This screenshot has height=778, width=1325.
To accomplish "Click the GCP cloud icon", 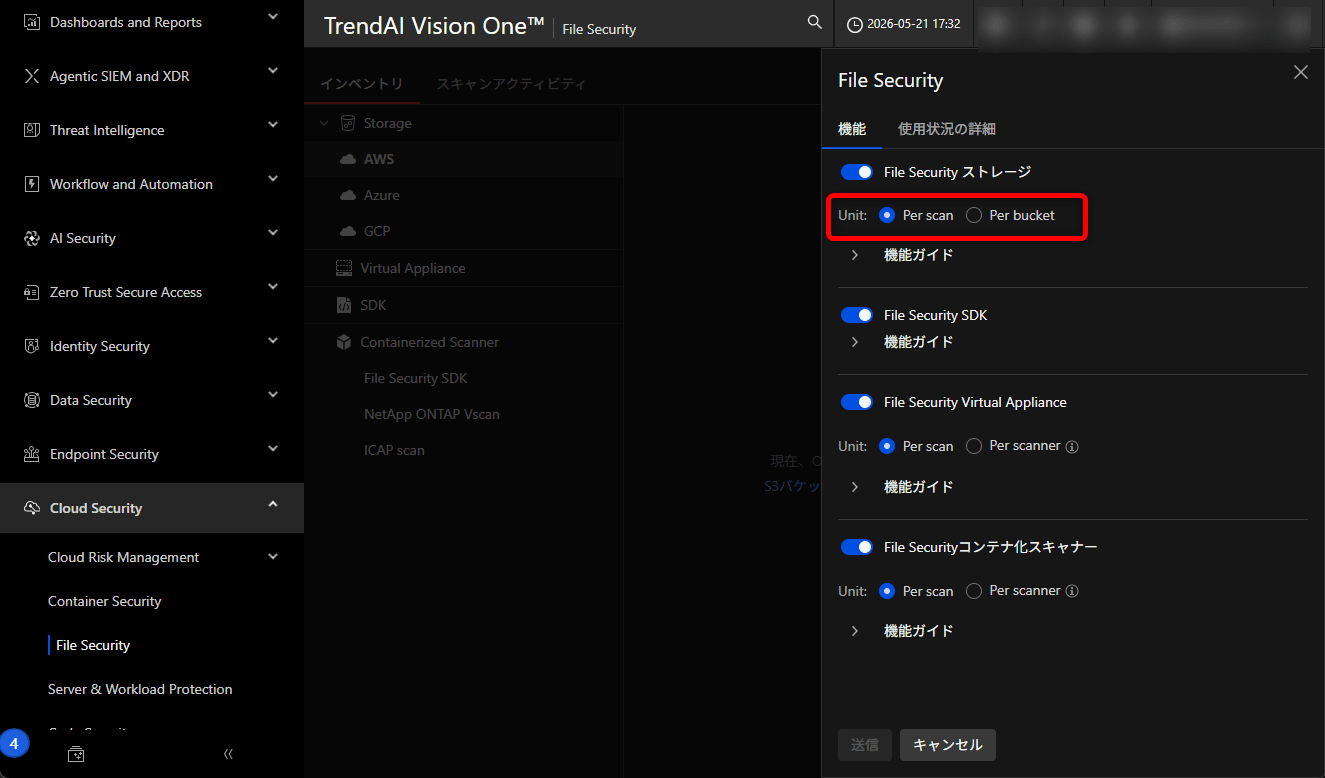I will tap(348, 231).
